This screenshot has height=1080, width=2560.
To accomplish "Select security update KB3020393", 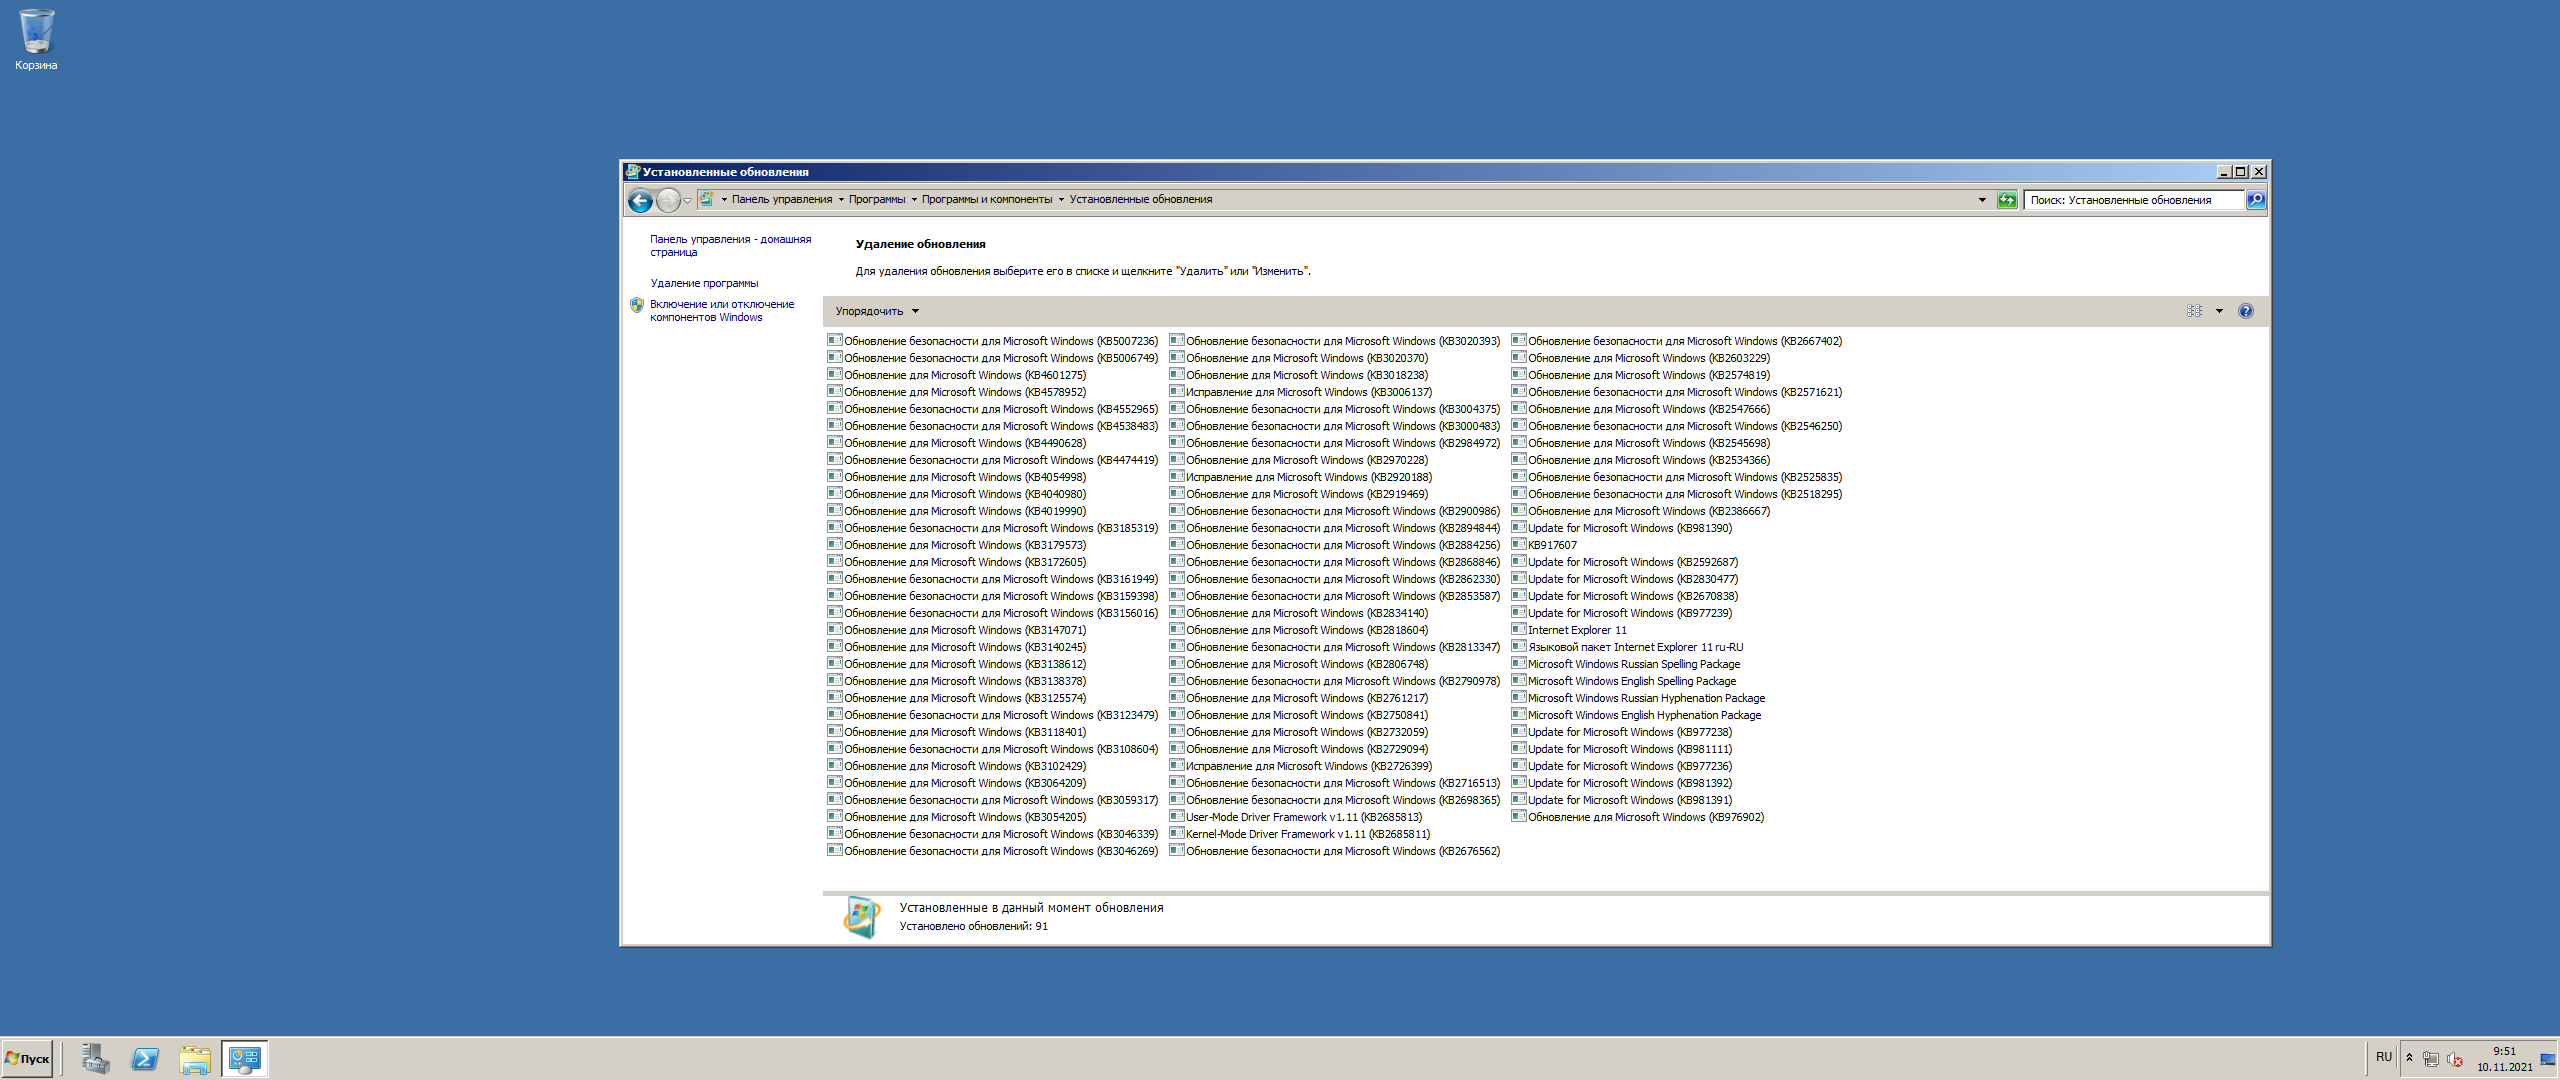I will (1335, 341).
